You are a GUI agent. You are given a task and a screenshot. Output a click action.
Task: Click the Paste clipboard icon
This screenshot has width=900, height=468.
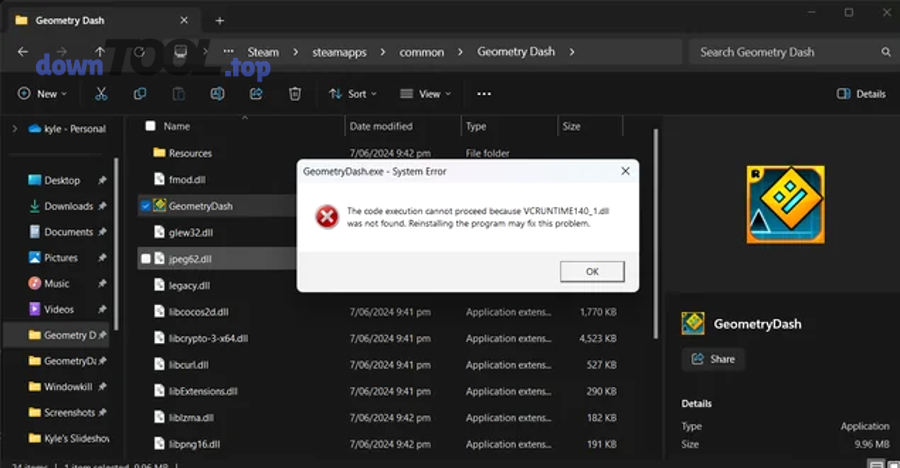click(179, 94)
